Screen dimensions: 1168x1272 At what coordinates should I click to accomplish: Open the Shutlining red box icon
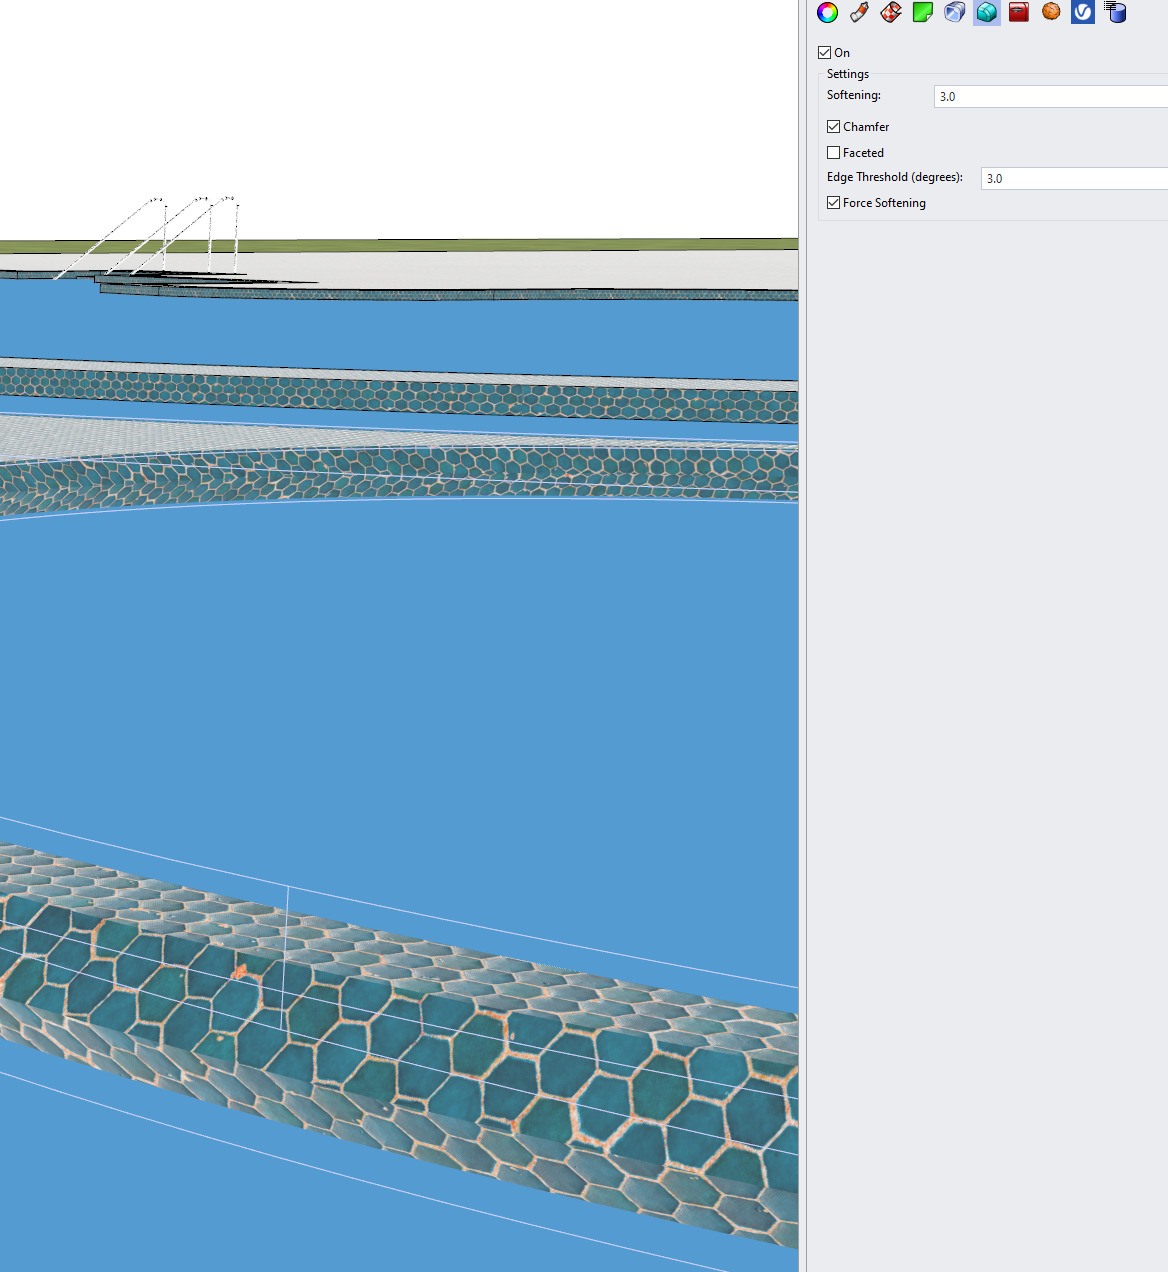pyautogui.click(x=1019, y=12)
